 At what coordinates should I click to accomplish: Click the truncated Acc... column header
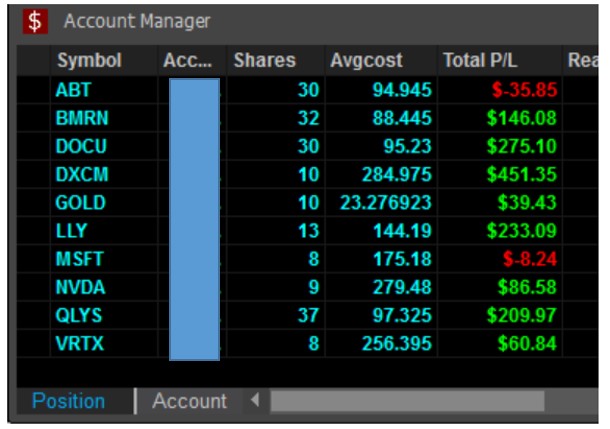[x=188, y=60]
